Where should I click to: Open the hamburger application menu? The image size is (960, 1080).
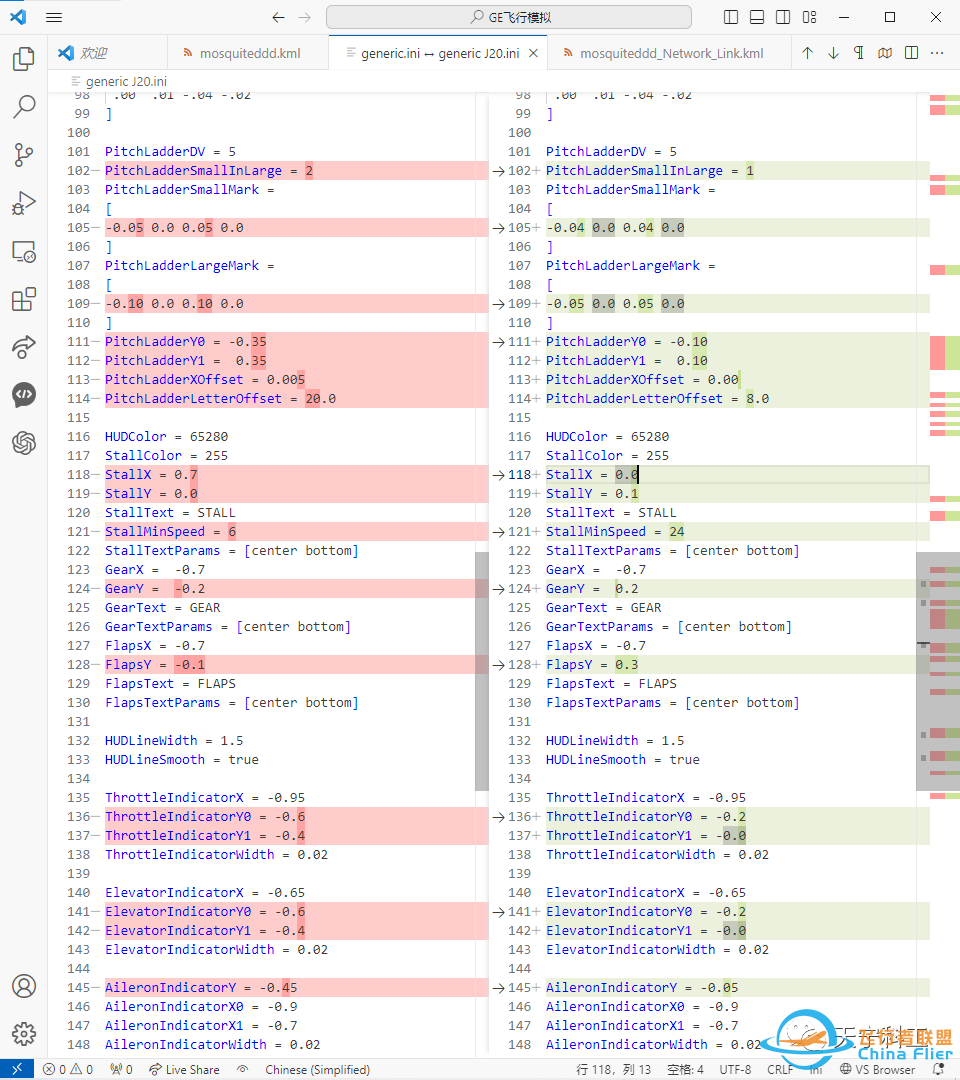[54, 17]
